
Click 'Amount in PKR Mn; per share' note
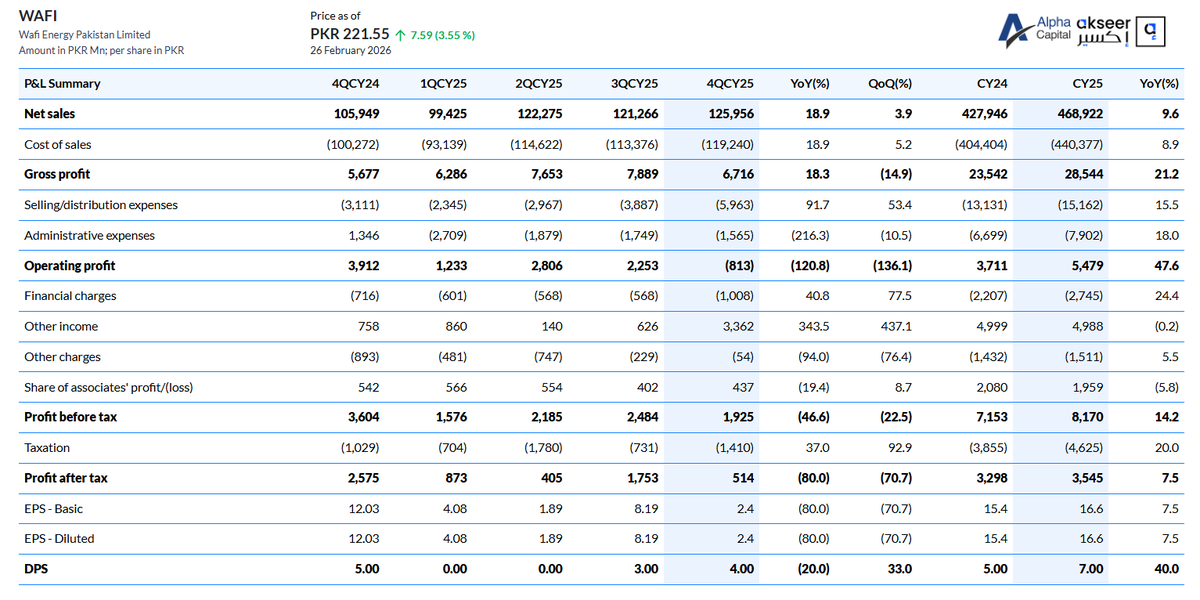click(x=101, y=50)
